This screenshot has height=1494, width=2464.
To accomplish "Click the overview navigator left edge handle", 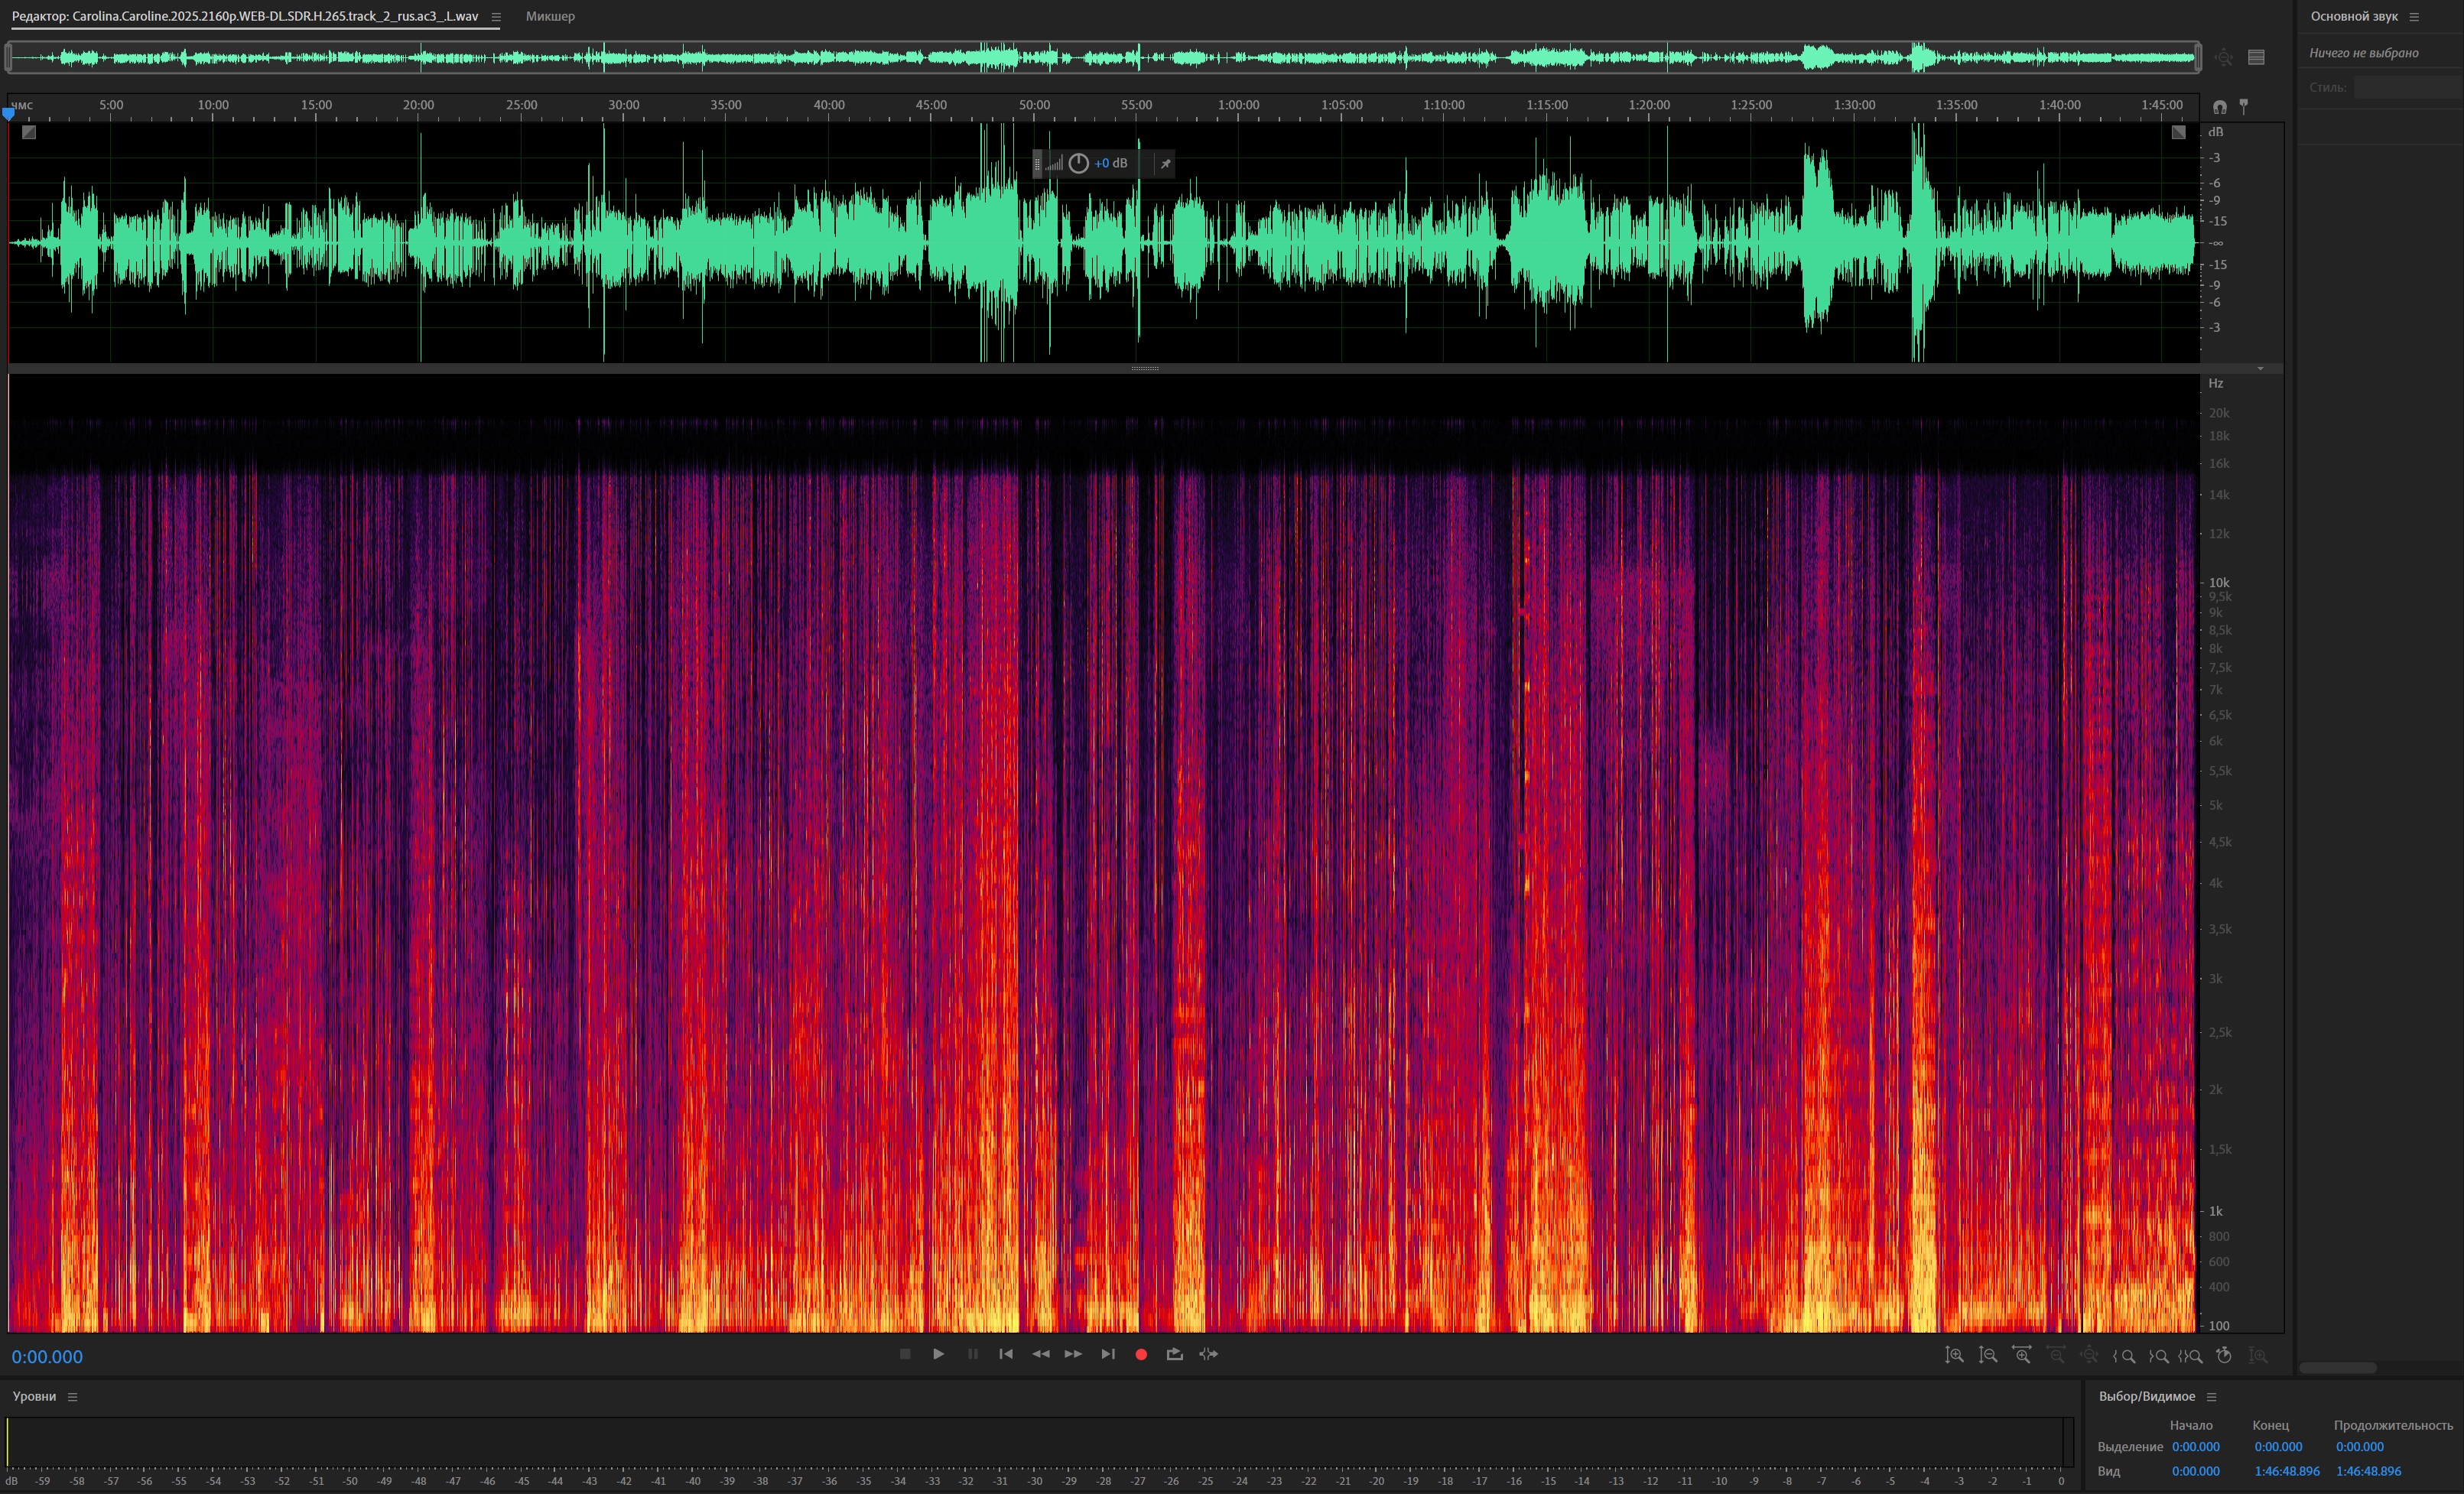I will [9, 57].
